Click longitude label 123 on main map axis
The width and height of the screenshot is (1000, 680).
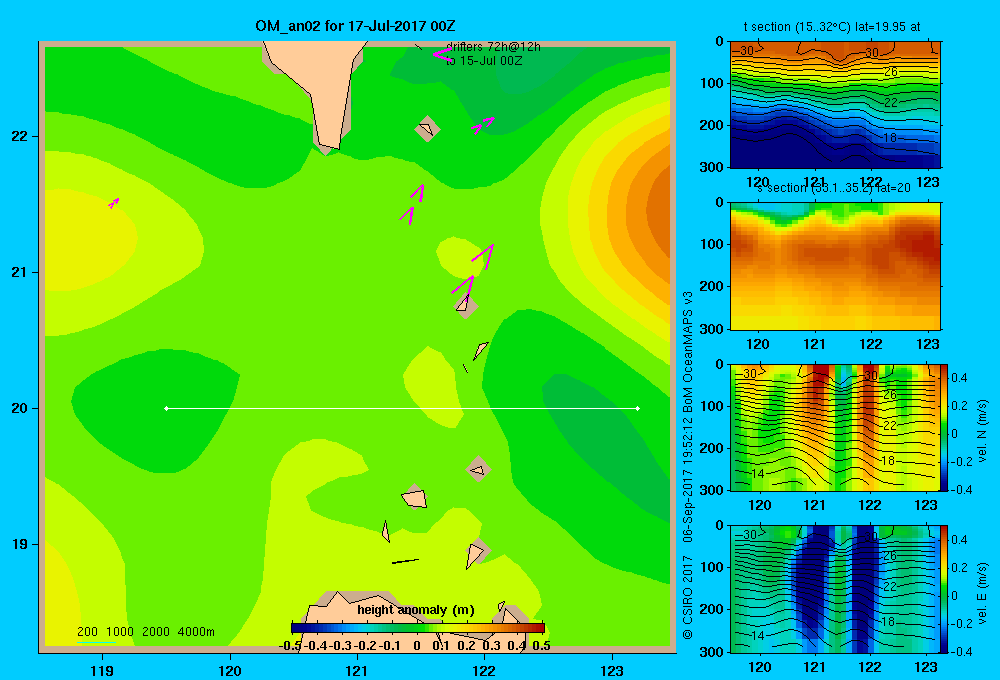pos(612,670)
